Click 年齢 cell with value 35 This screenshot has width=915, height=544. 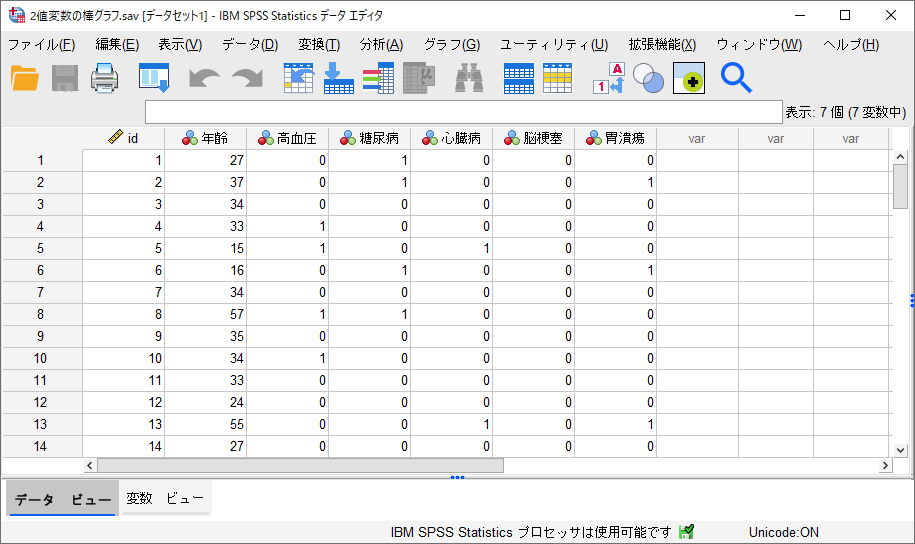205,336
